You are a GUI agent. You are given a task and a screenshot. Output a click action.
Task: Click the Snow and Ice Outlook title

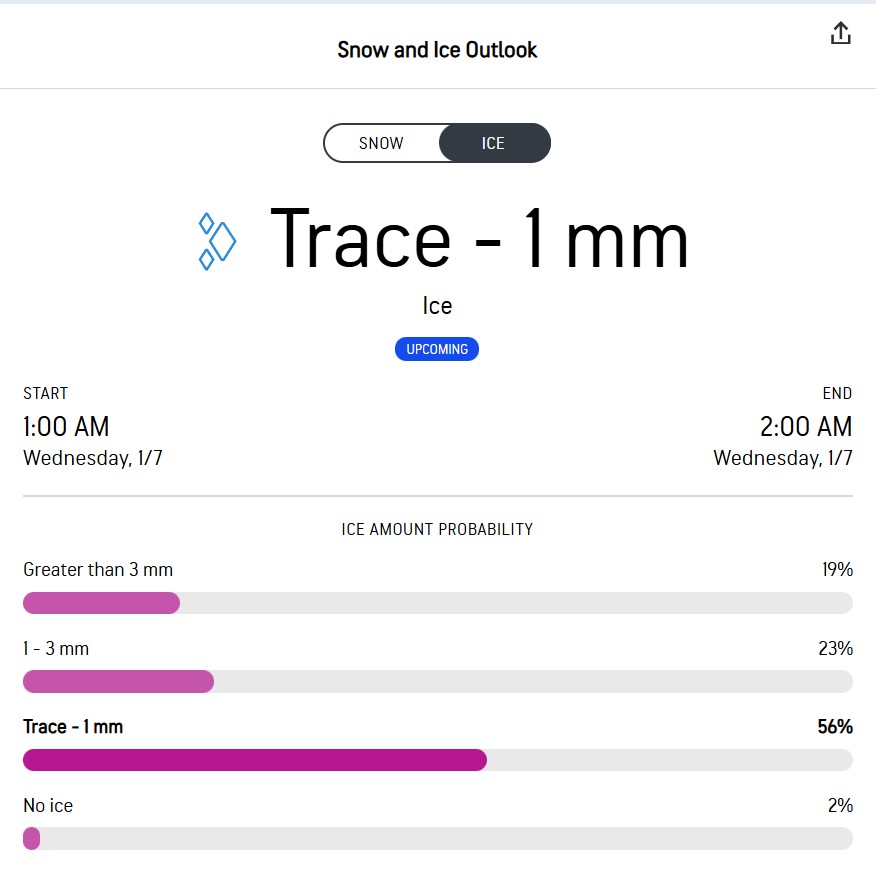point(437,50)
